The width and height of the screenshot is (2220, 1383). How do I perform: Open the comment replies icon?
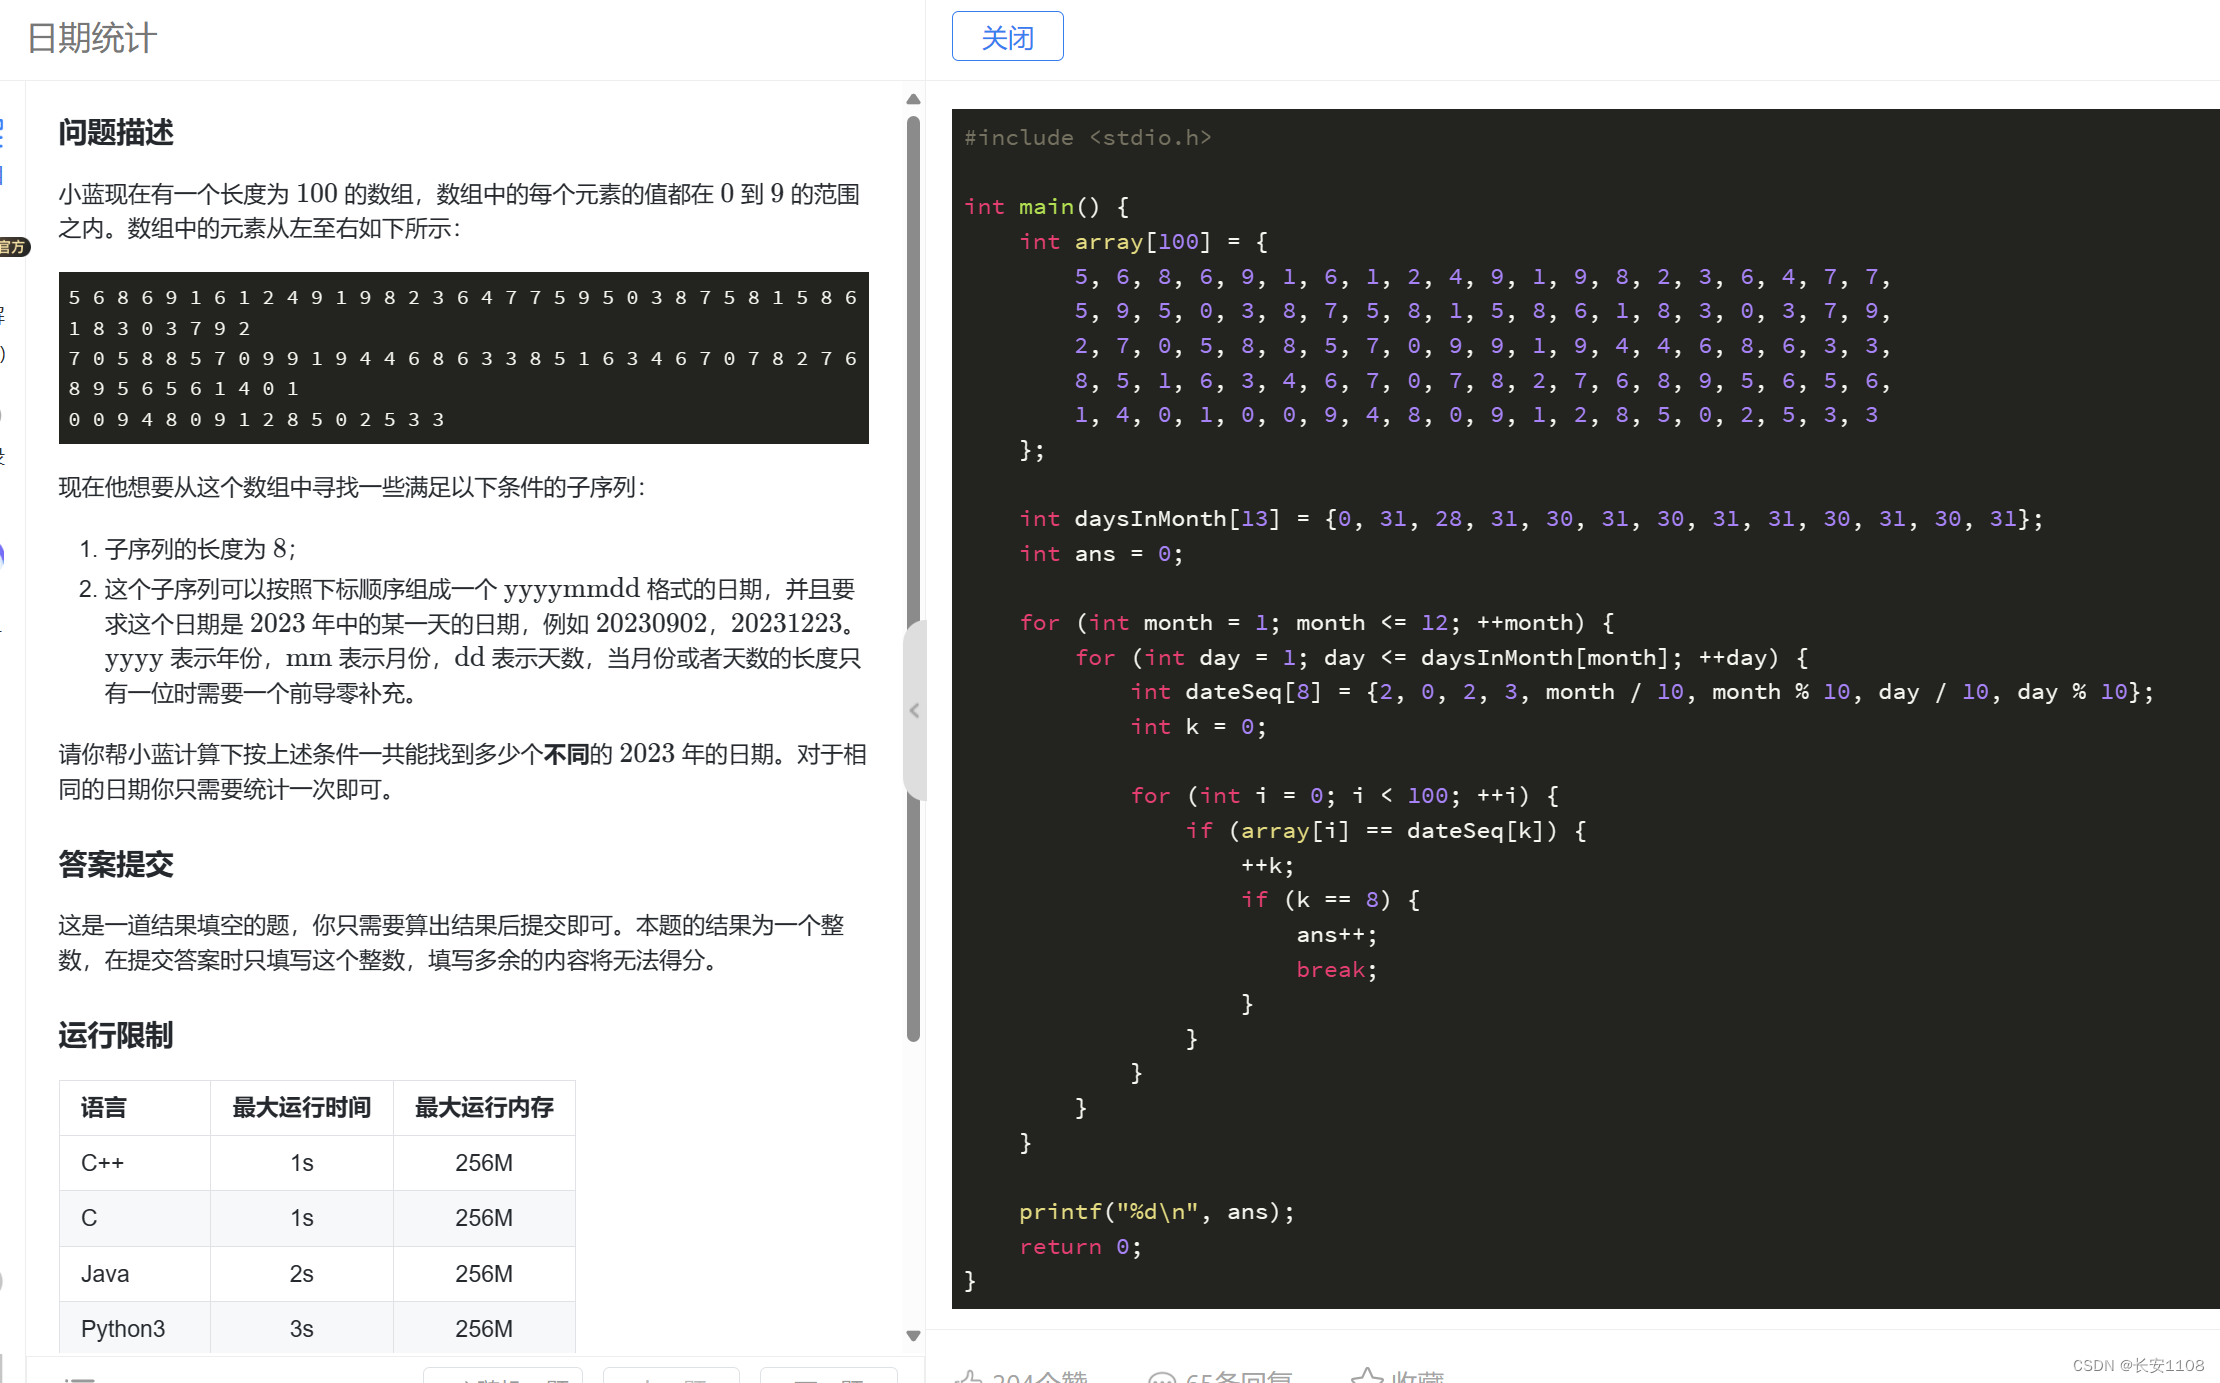(x=1161, y=1378)
